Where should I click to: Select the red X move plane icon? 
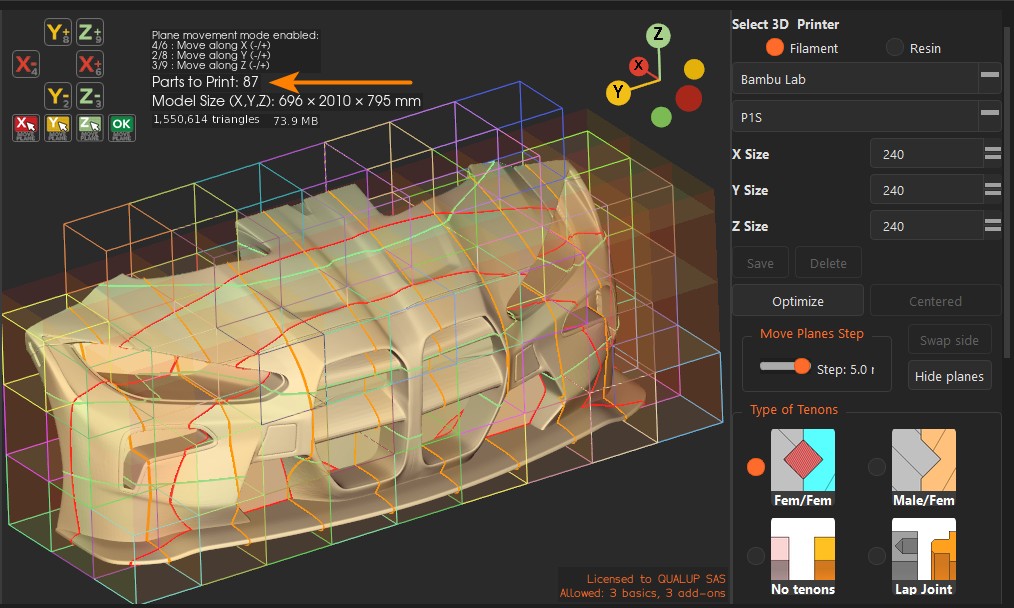click(26, 127)
